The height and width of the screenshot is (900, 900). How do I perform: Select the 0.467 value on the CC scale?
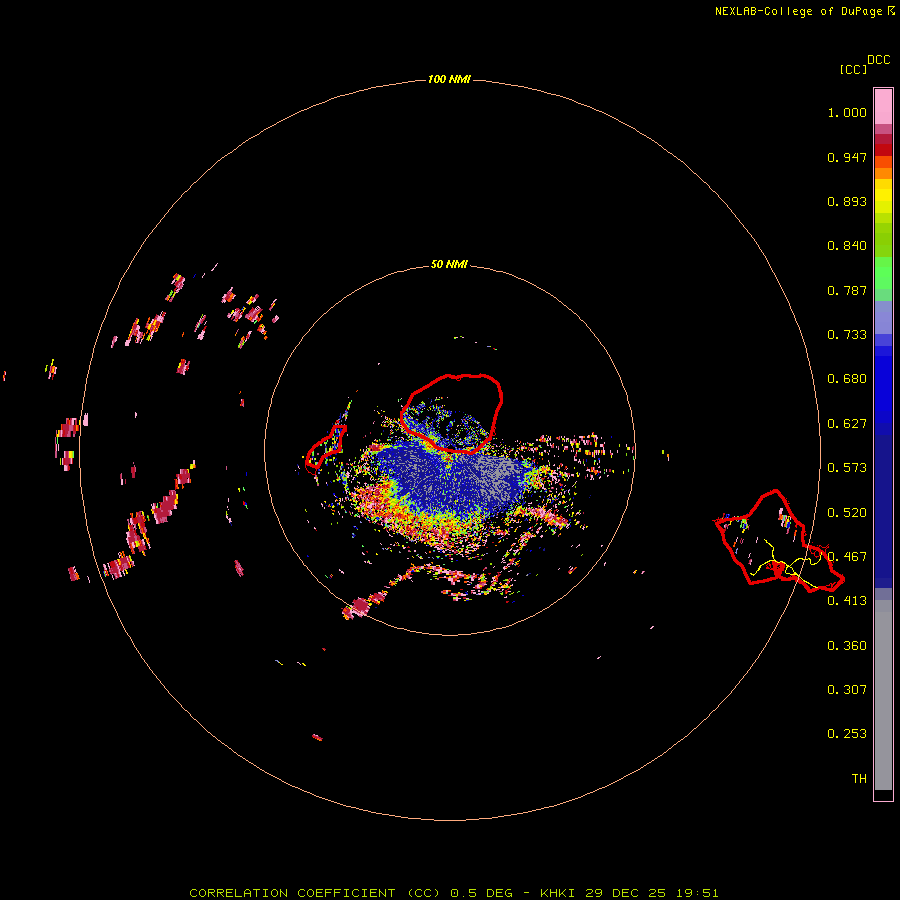point(847,557)
